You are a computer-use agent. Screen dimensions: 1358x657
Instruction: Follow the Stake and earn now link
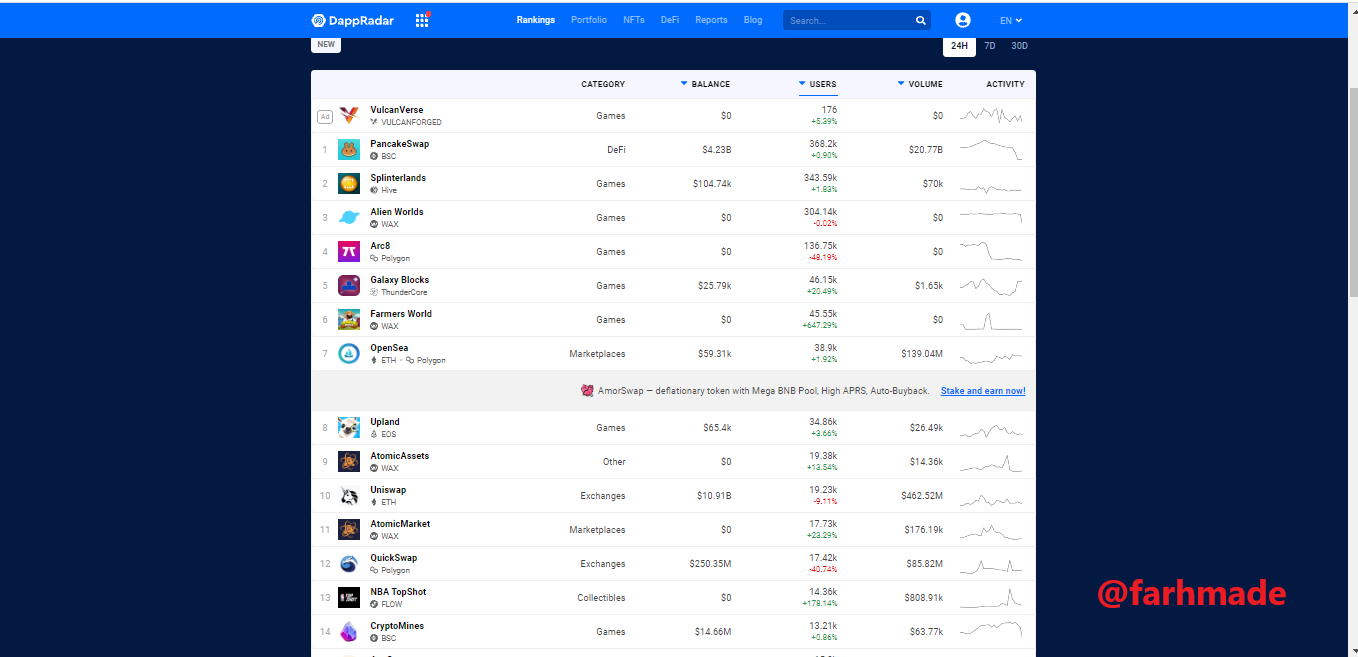(983, 391)
